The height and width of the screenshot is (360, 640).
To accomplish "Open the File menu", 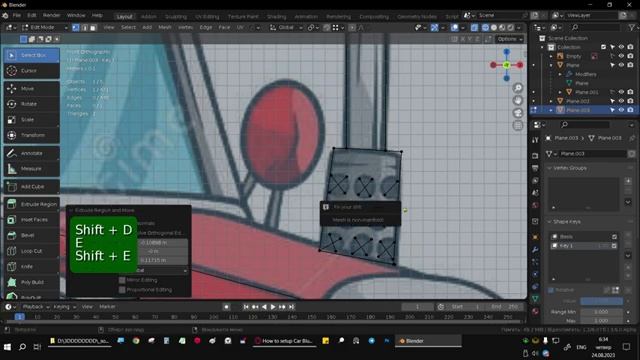I will pos(17,16).
